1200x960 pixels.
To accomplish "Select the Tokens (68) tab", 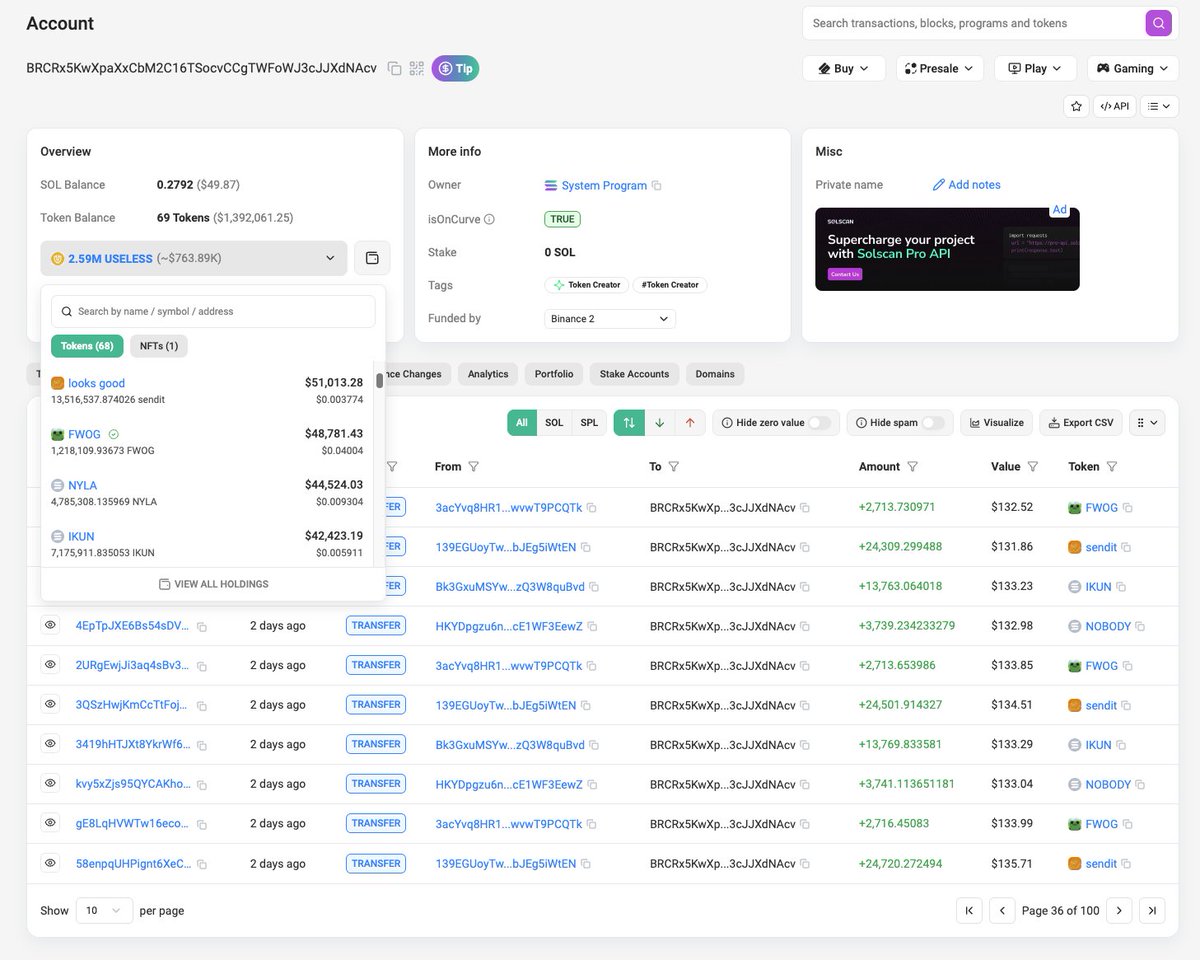I will 87,346.
